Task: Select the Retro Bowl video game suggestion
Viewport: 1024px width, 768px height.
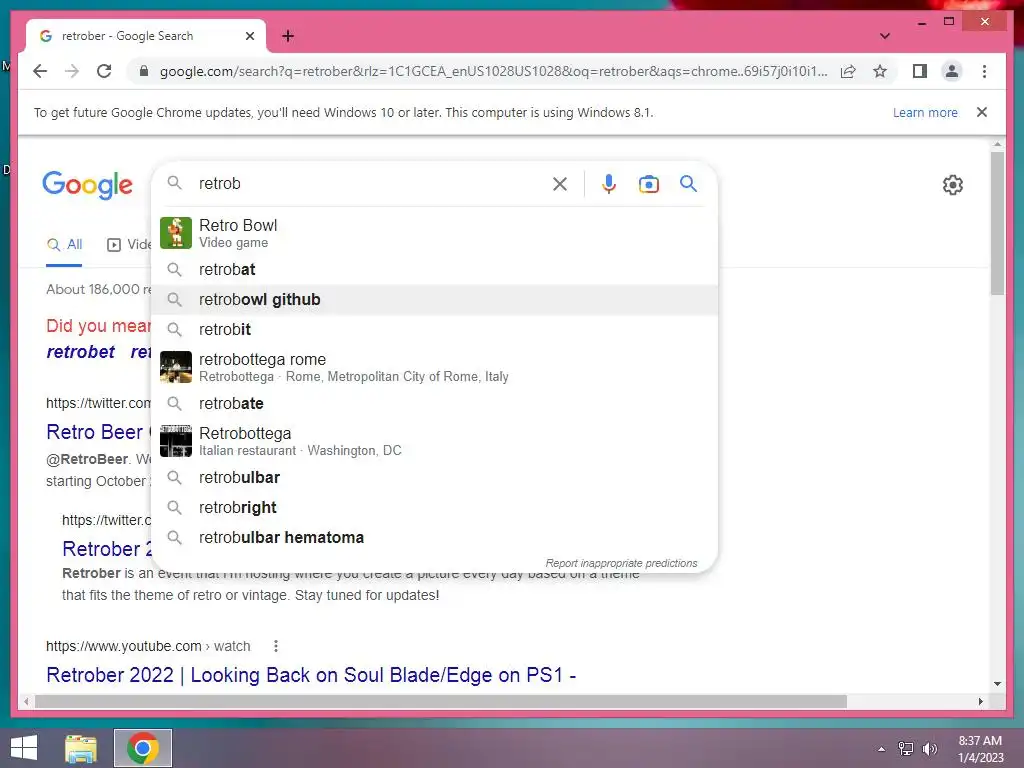Action: [434, 233]
